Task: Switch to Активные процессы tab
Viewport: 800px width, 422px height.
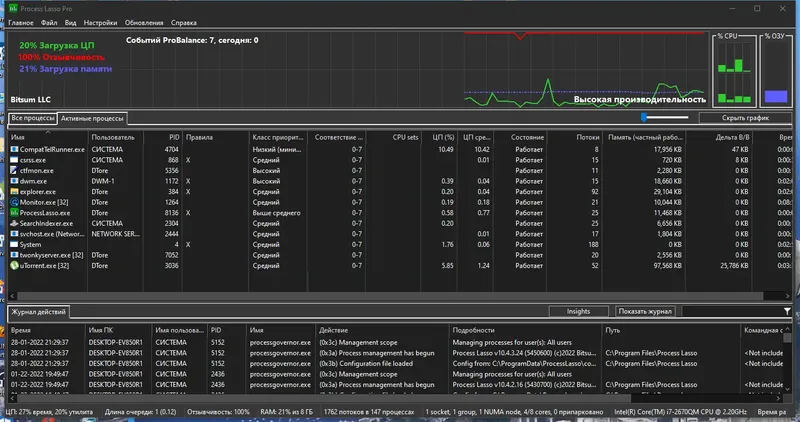Action: tap(92, 118)
